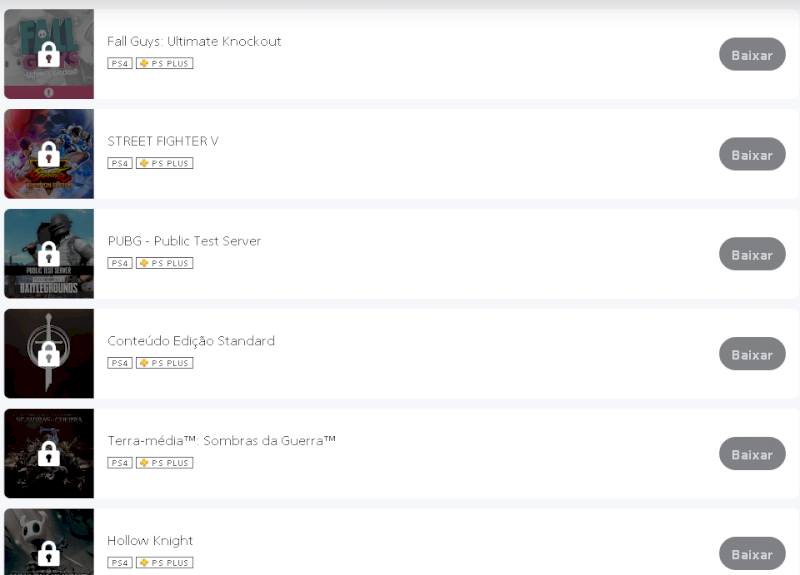Click the lock icon on Terra-média thumbnail

tap(48, 454)
